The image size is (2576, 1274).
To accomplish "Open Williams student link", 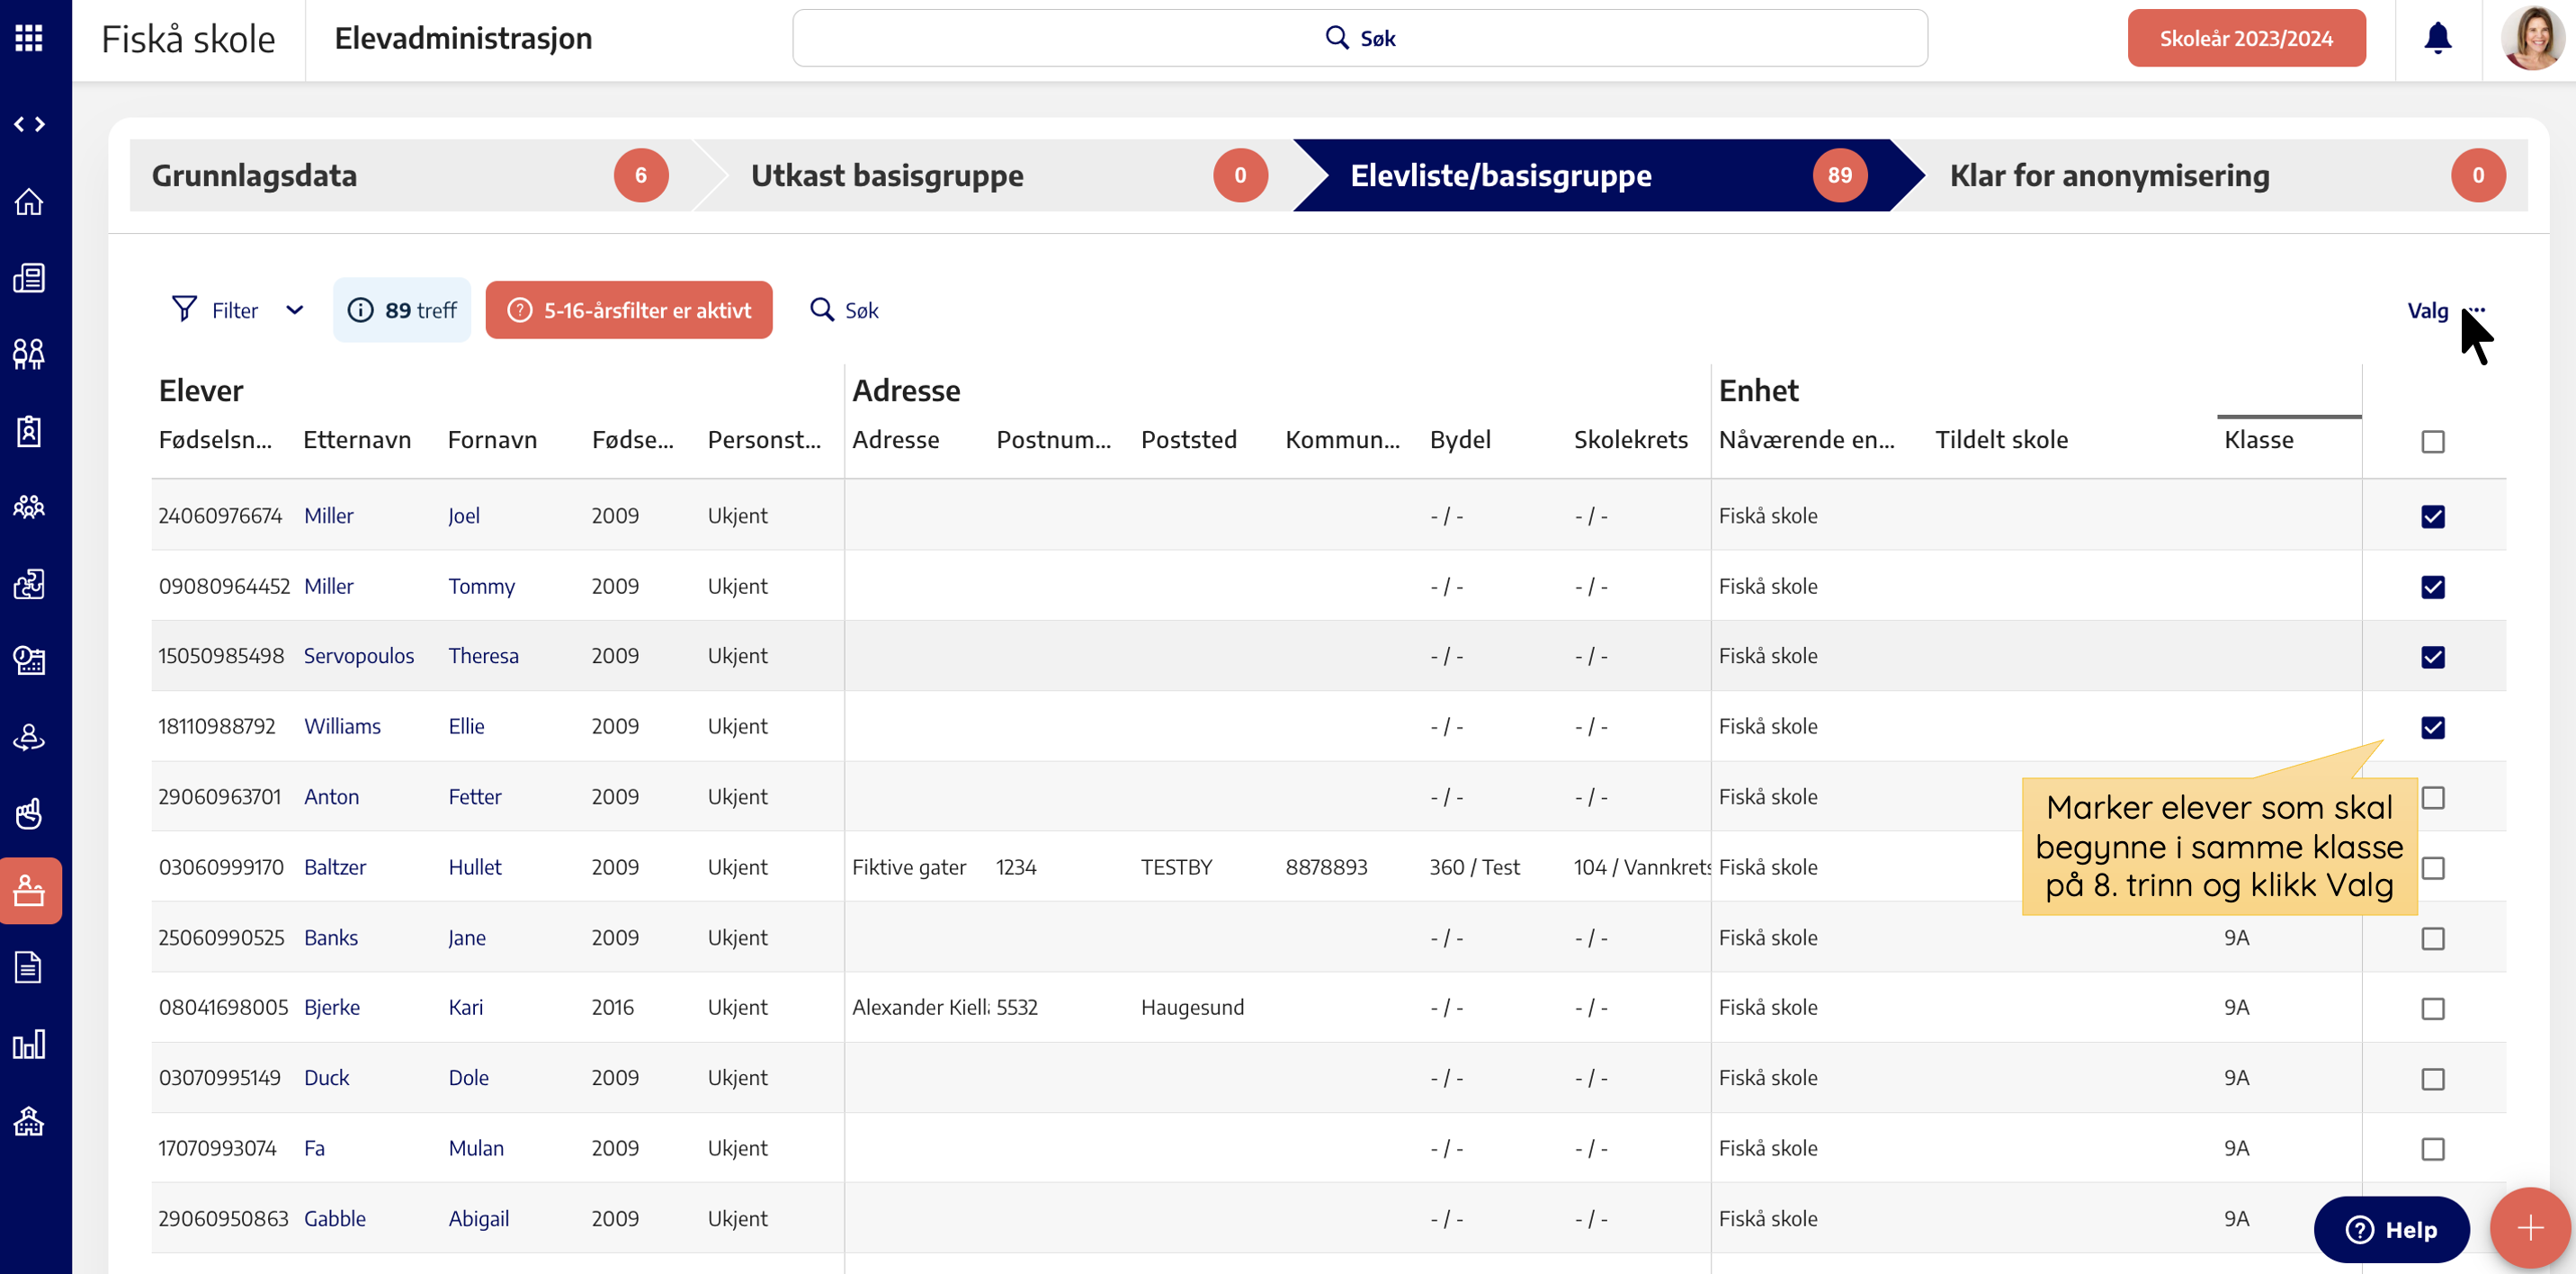I will tap(342, 726).
